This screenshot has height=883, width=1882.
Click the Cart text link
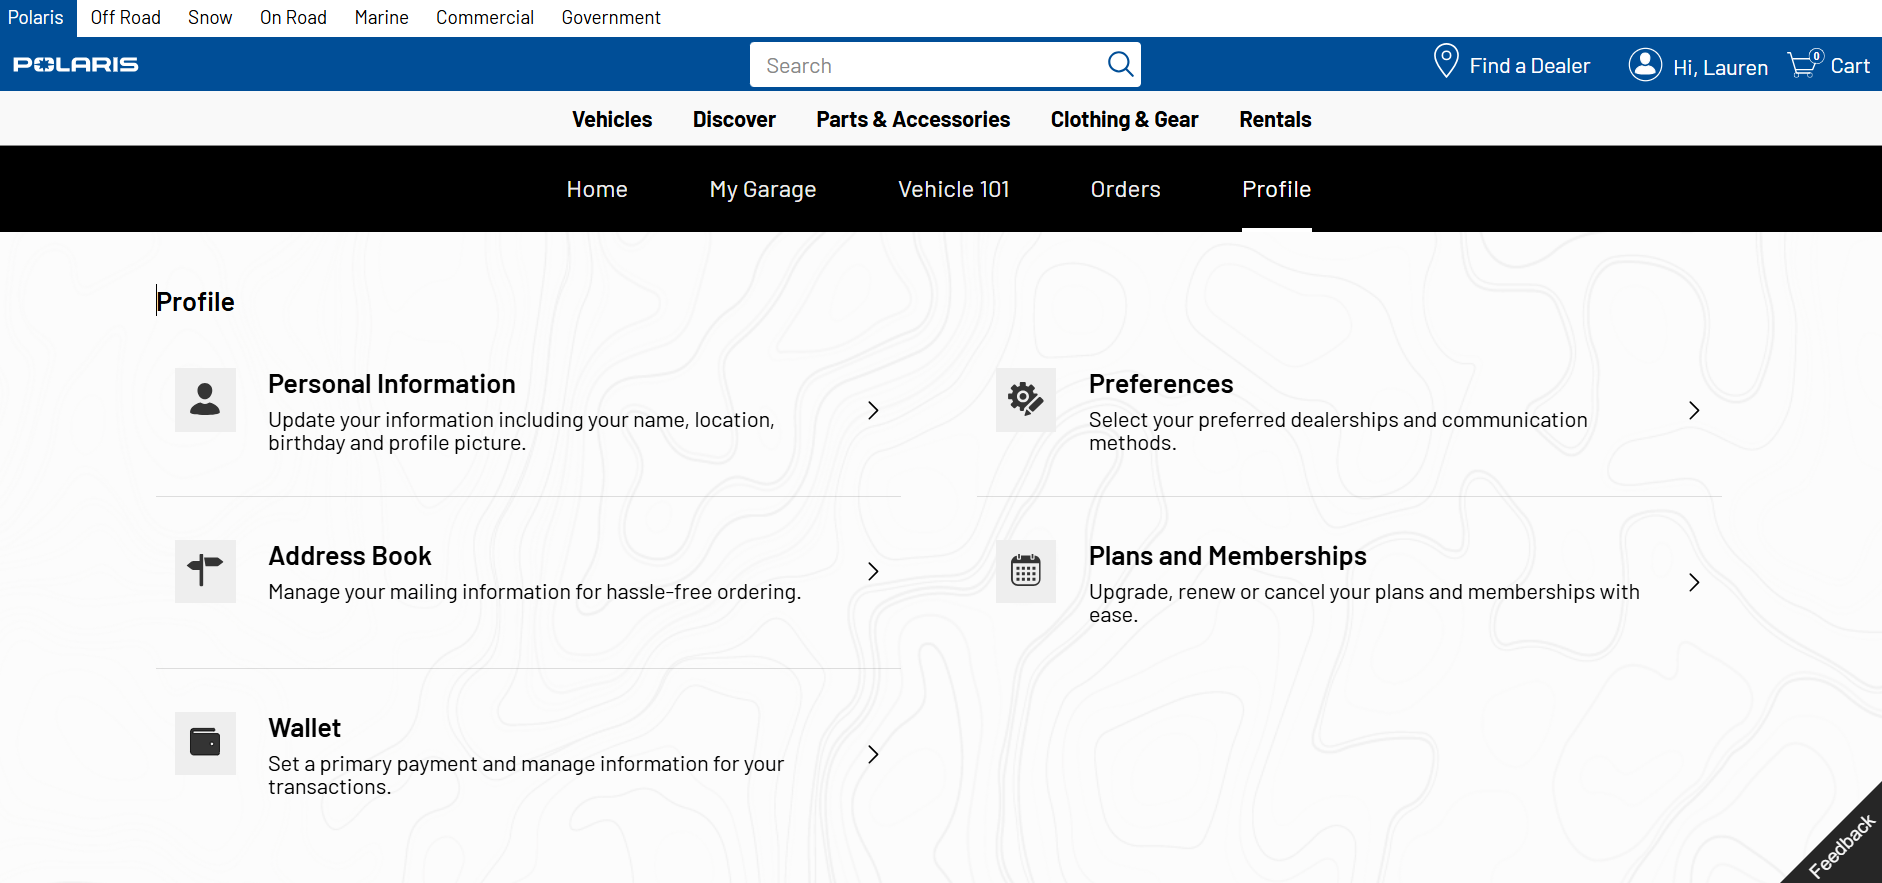point(1850,66)
